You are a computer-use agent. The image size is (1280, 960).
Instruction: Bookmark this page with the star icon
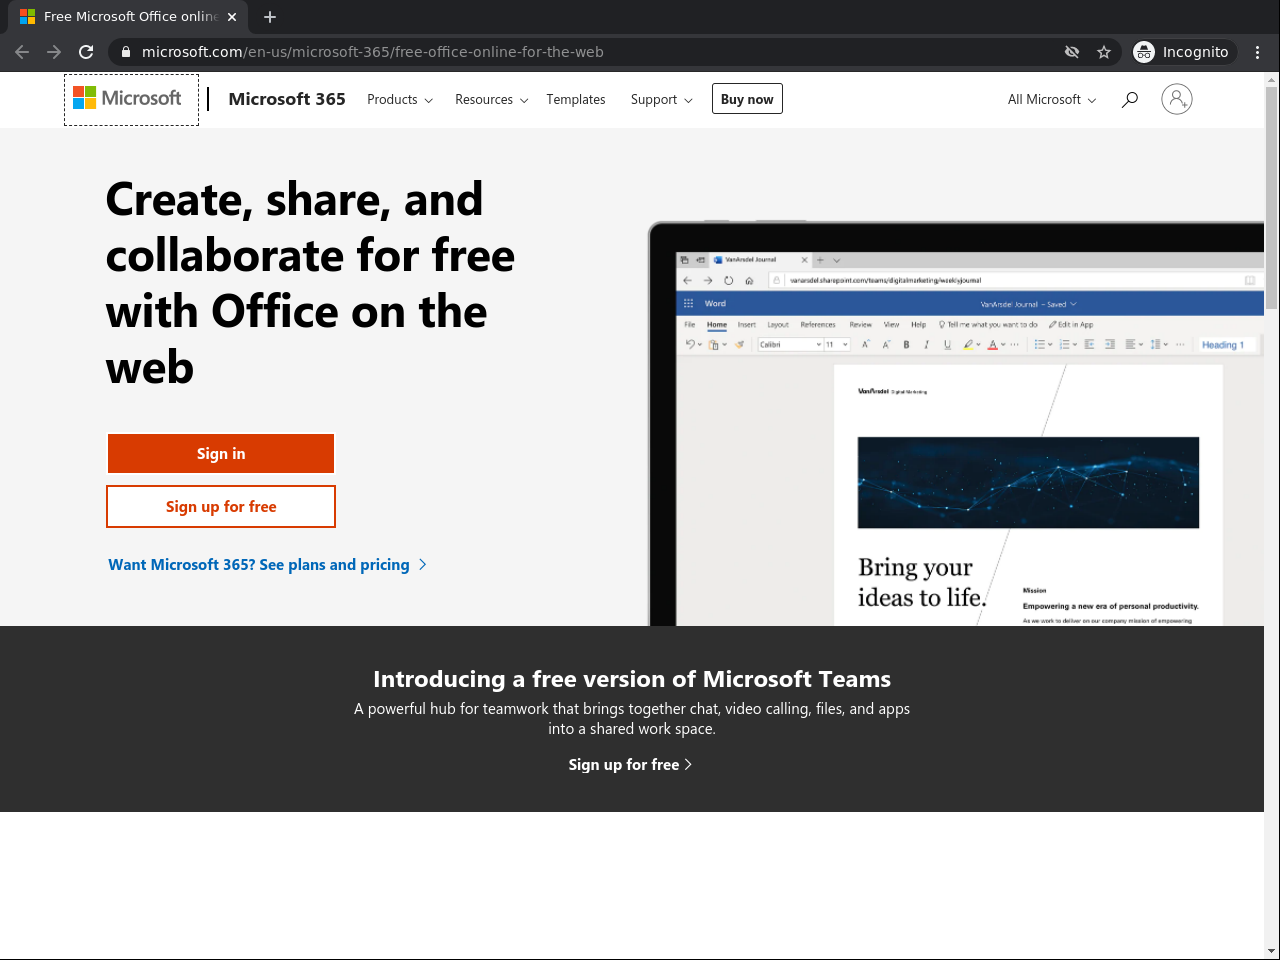(x=1104, y=52)
